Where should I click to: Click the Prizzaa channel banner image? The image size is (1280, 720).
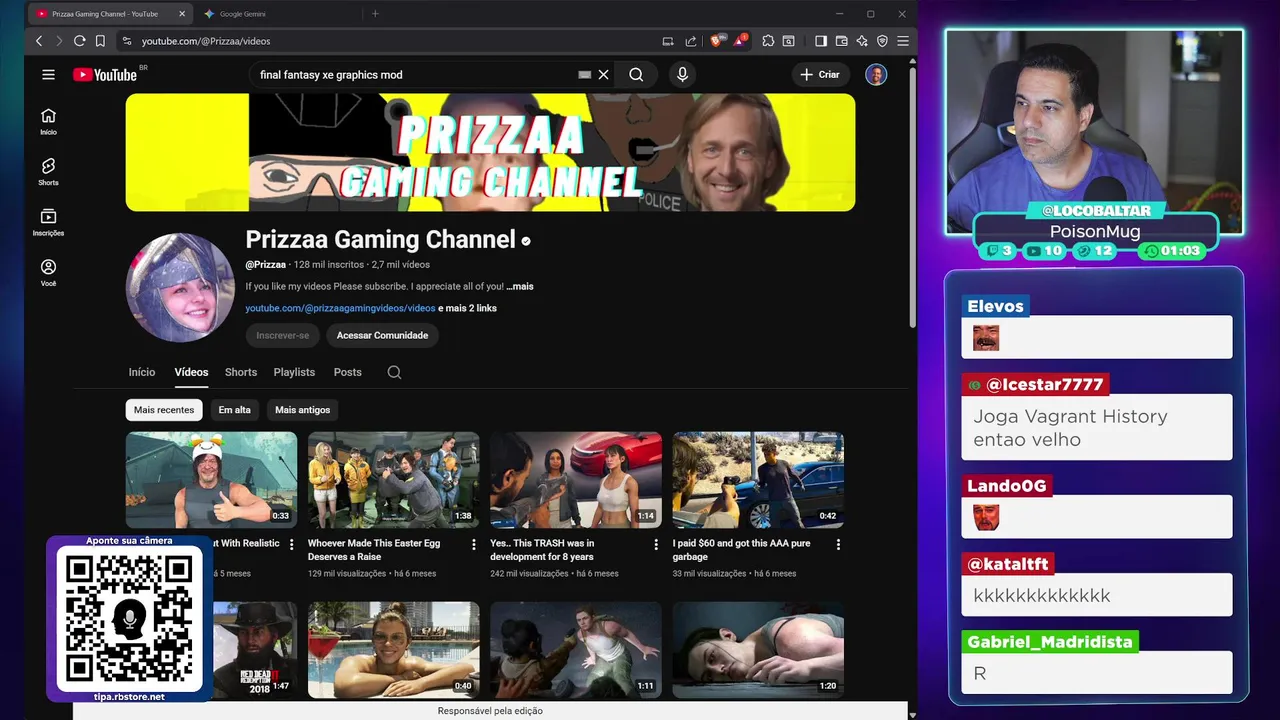(x=490, y=152)
